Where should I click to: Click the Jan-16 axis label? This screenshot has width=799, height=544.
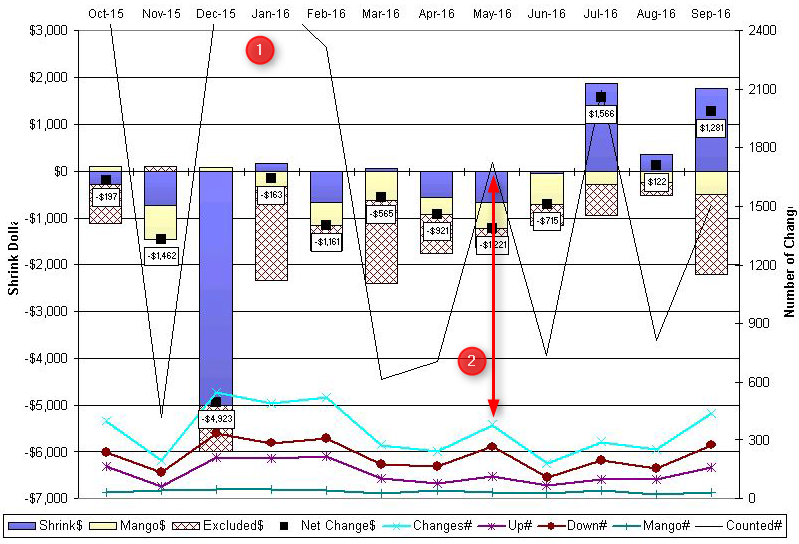point(271,14)
